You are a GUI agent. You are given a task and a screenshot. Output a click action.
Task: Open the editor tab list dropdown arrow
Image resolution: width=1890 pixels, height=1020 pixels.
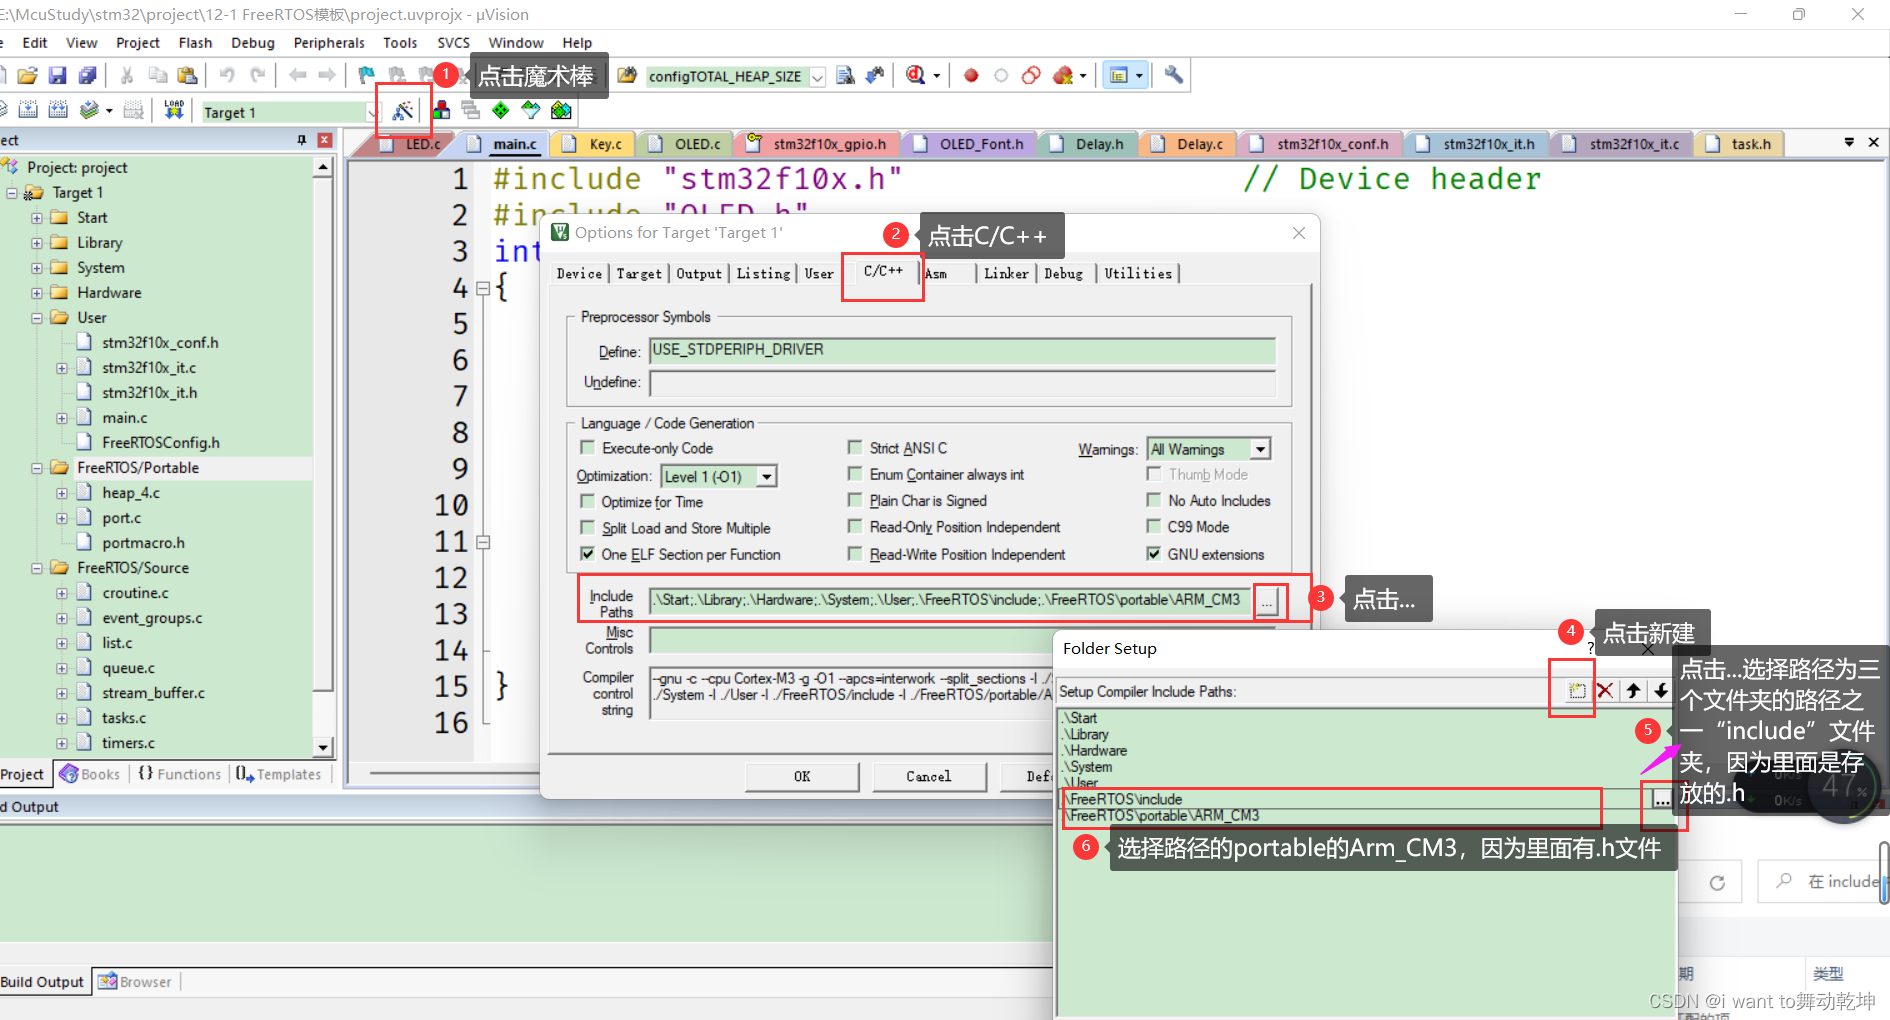pyautogui.click(x=1849, y=143)
